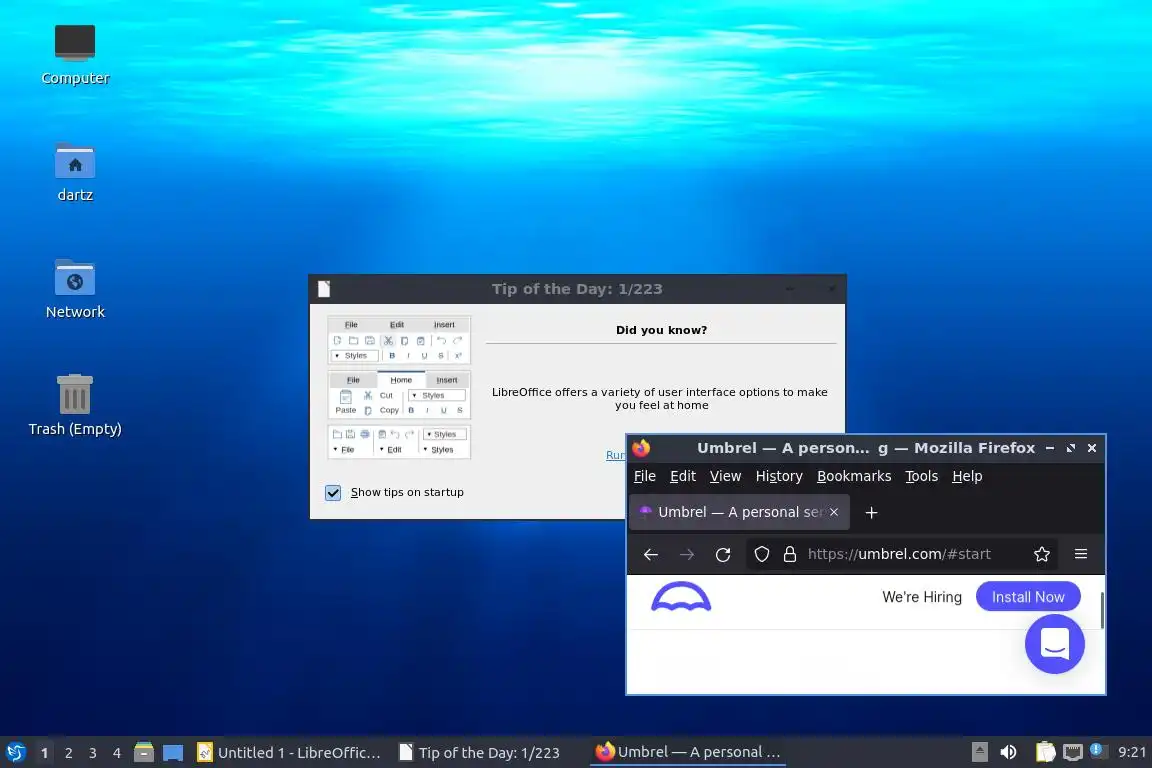Switch to the Untitled 1 - LibreOffice taskbar window
Viewport: 1152px width, 768px height.
click(289, 753)
